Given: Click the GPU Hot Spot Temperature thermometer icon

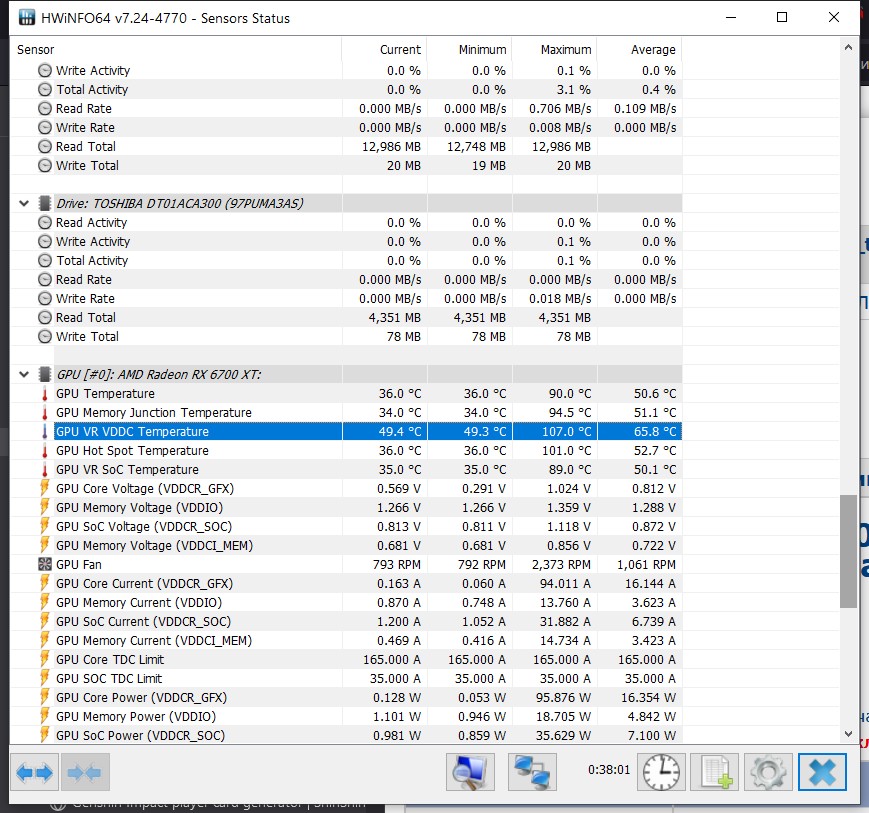Looking at the screenshot, I should (x=45, y=451).
